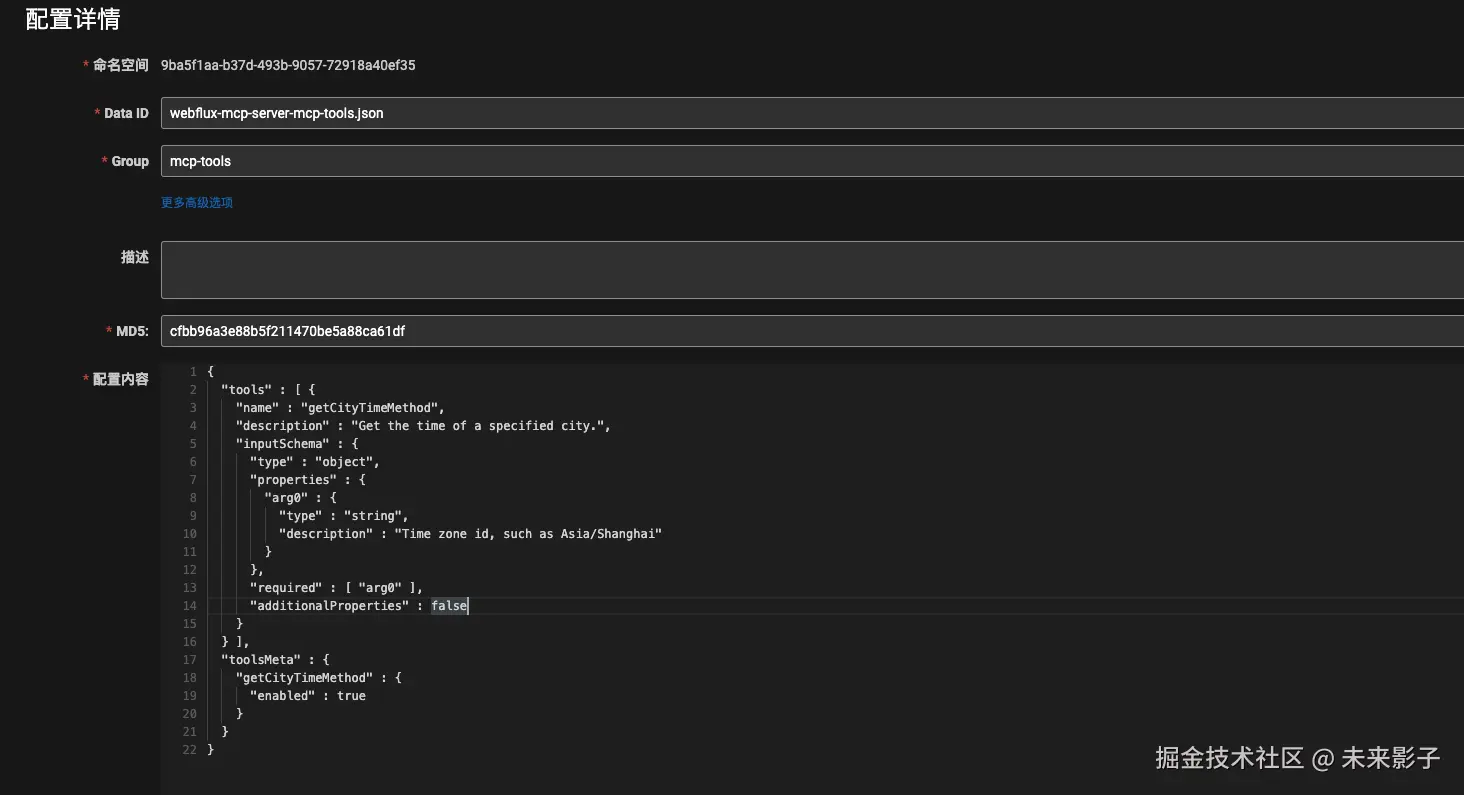This screenshot has width=1464, height=795.
Task: Place cursor on the "tools" key
Action: pyautogui.click(x=243, y=390)
